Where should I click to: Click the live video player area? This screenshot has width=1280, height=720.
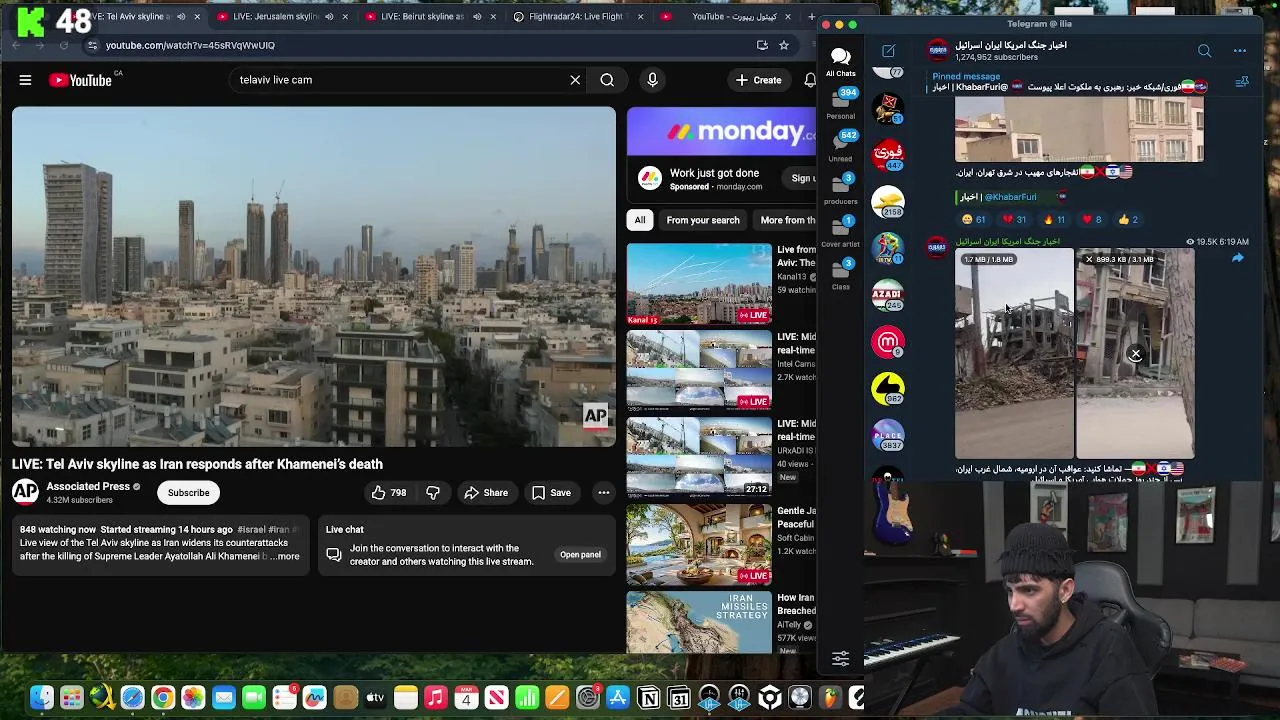pyautogui.click(x=314, y=277)
